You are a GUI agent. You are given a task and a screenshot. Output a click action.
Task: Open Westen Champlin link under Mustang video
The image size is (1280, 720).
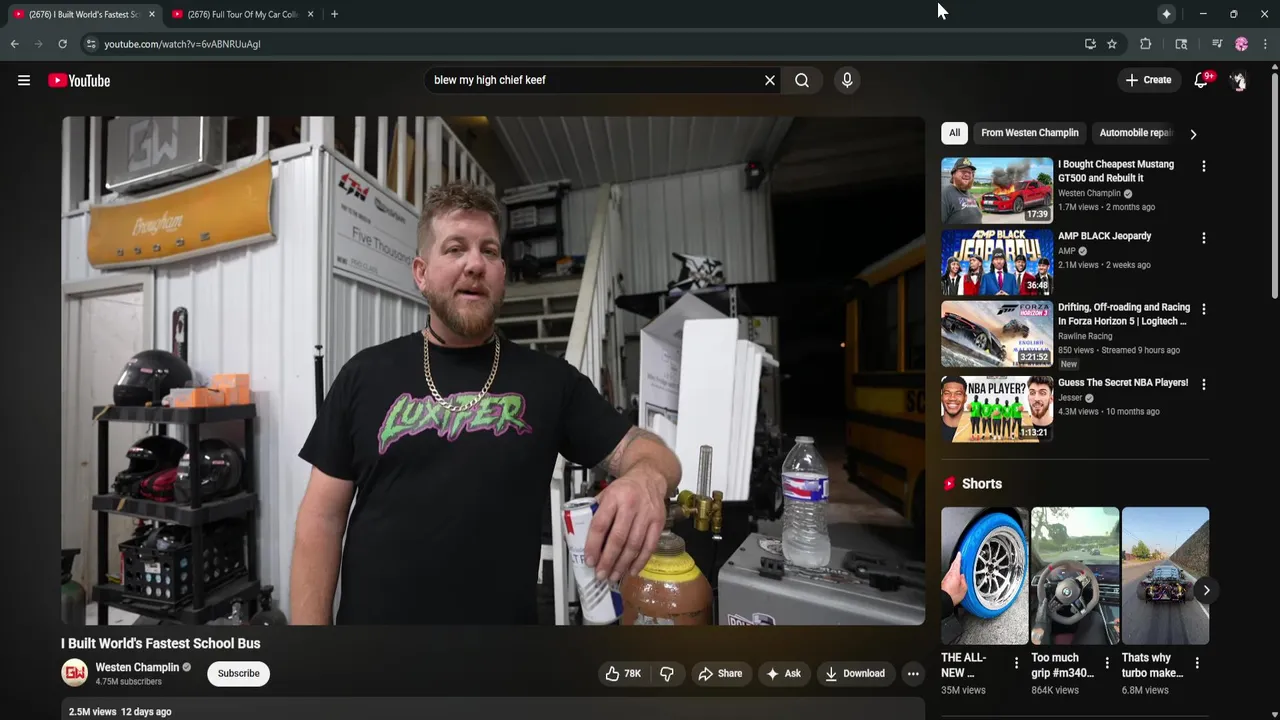(x=1089, y=193)
